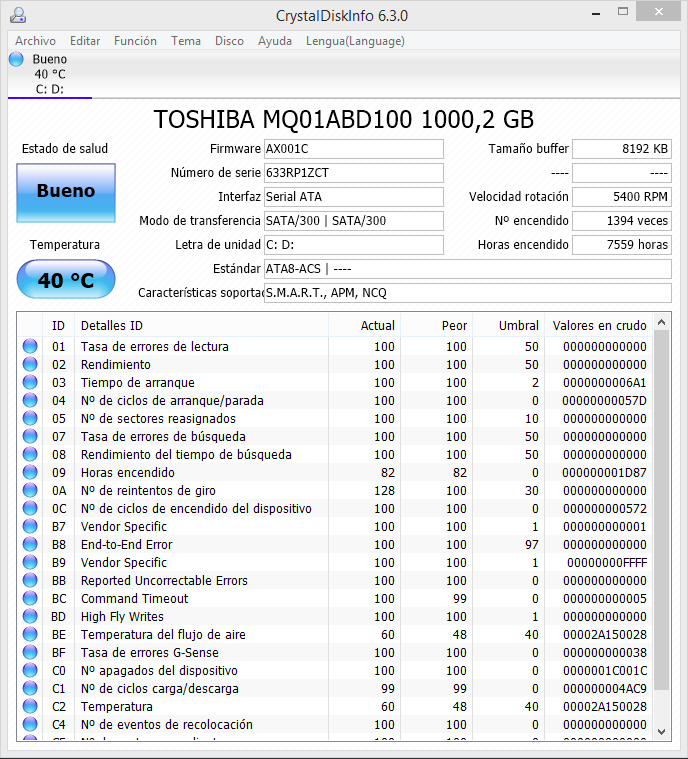The height and width of the screenshot is (759, 688).
Task: Click status orb for carga/descarga row C1
Action: click(x=30, y=688)
